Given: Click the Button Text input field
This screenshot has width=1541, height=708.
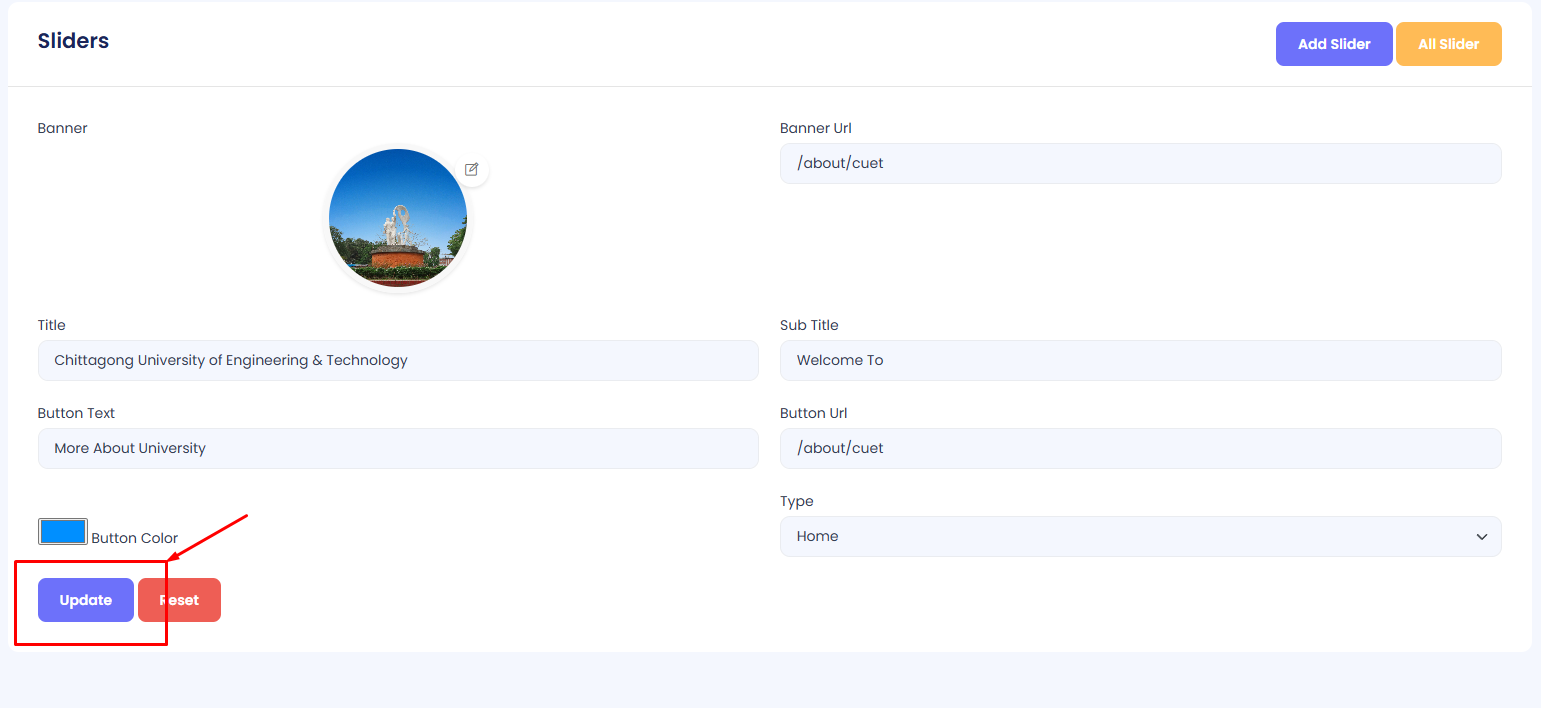Looking at the screenshot, I should click(x=398, y=448).
